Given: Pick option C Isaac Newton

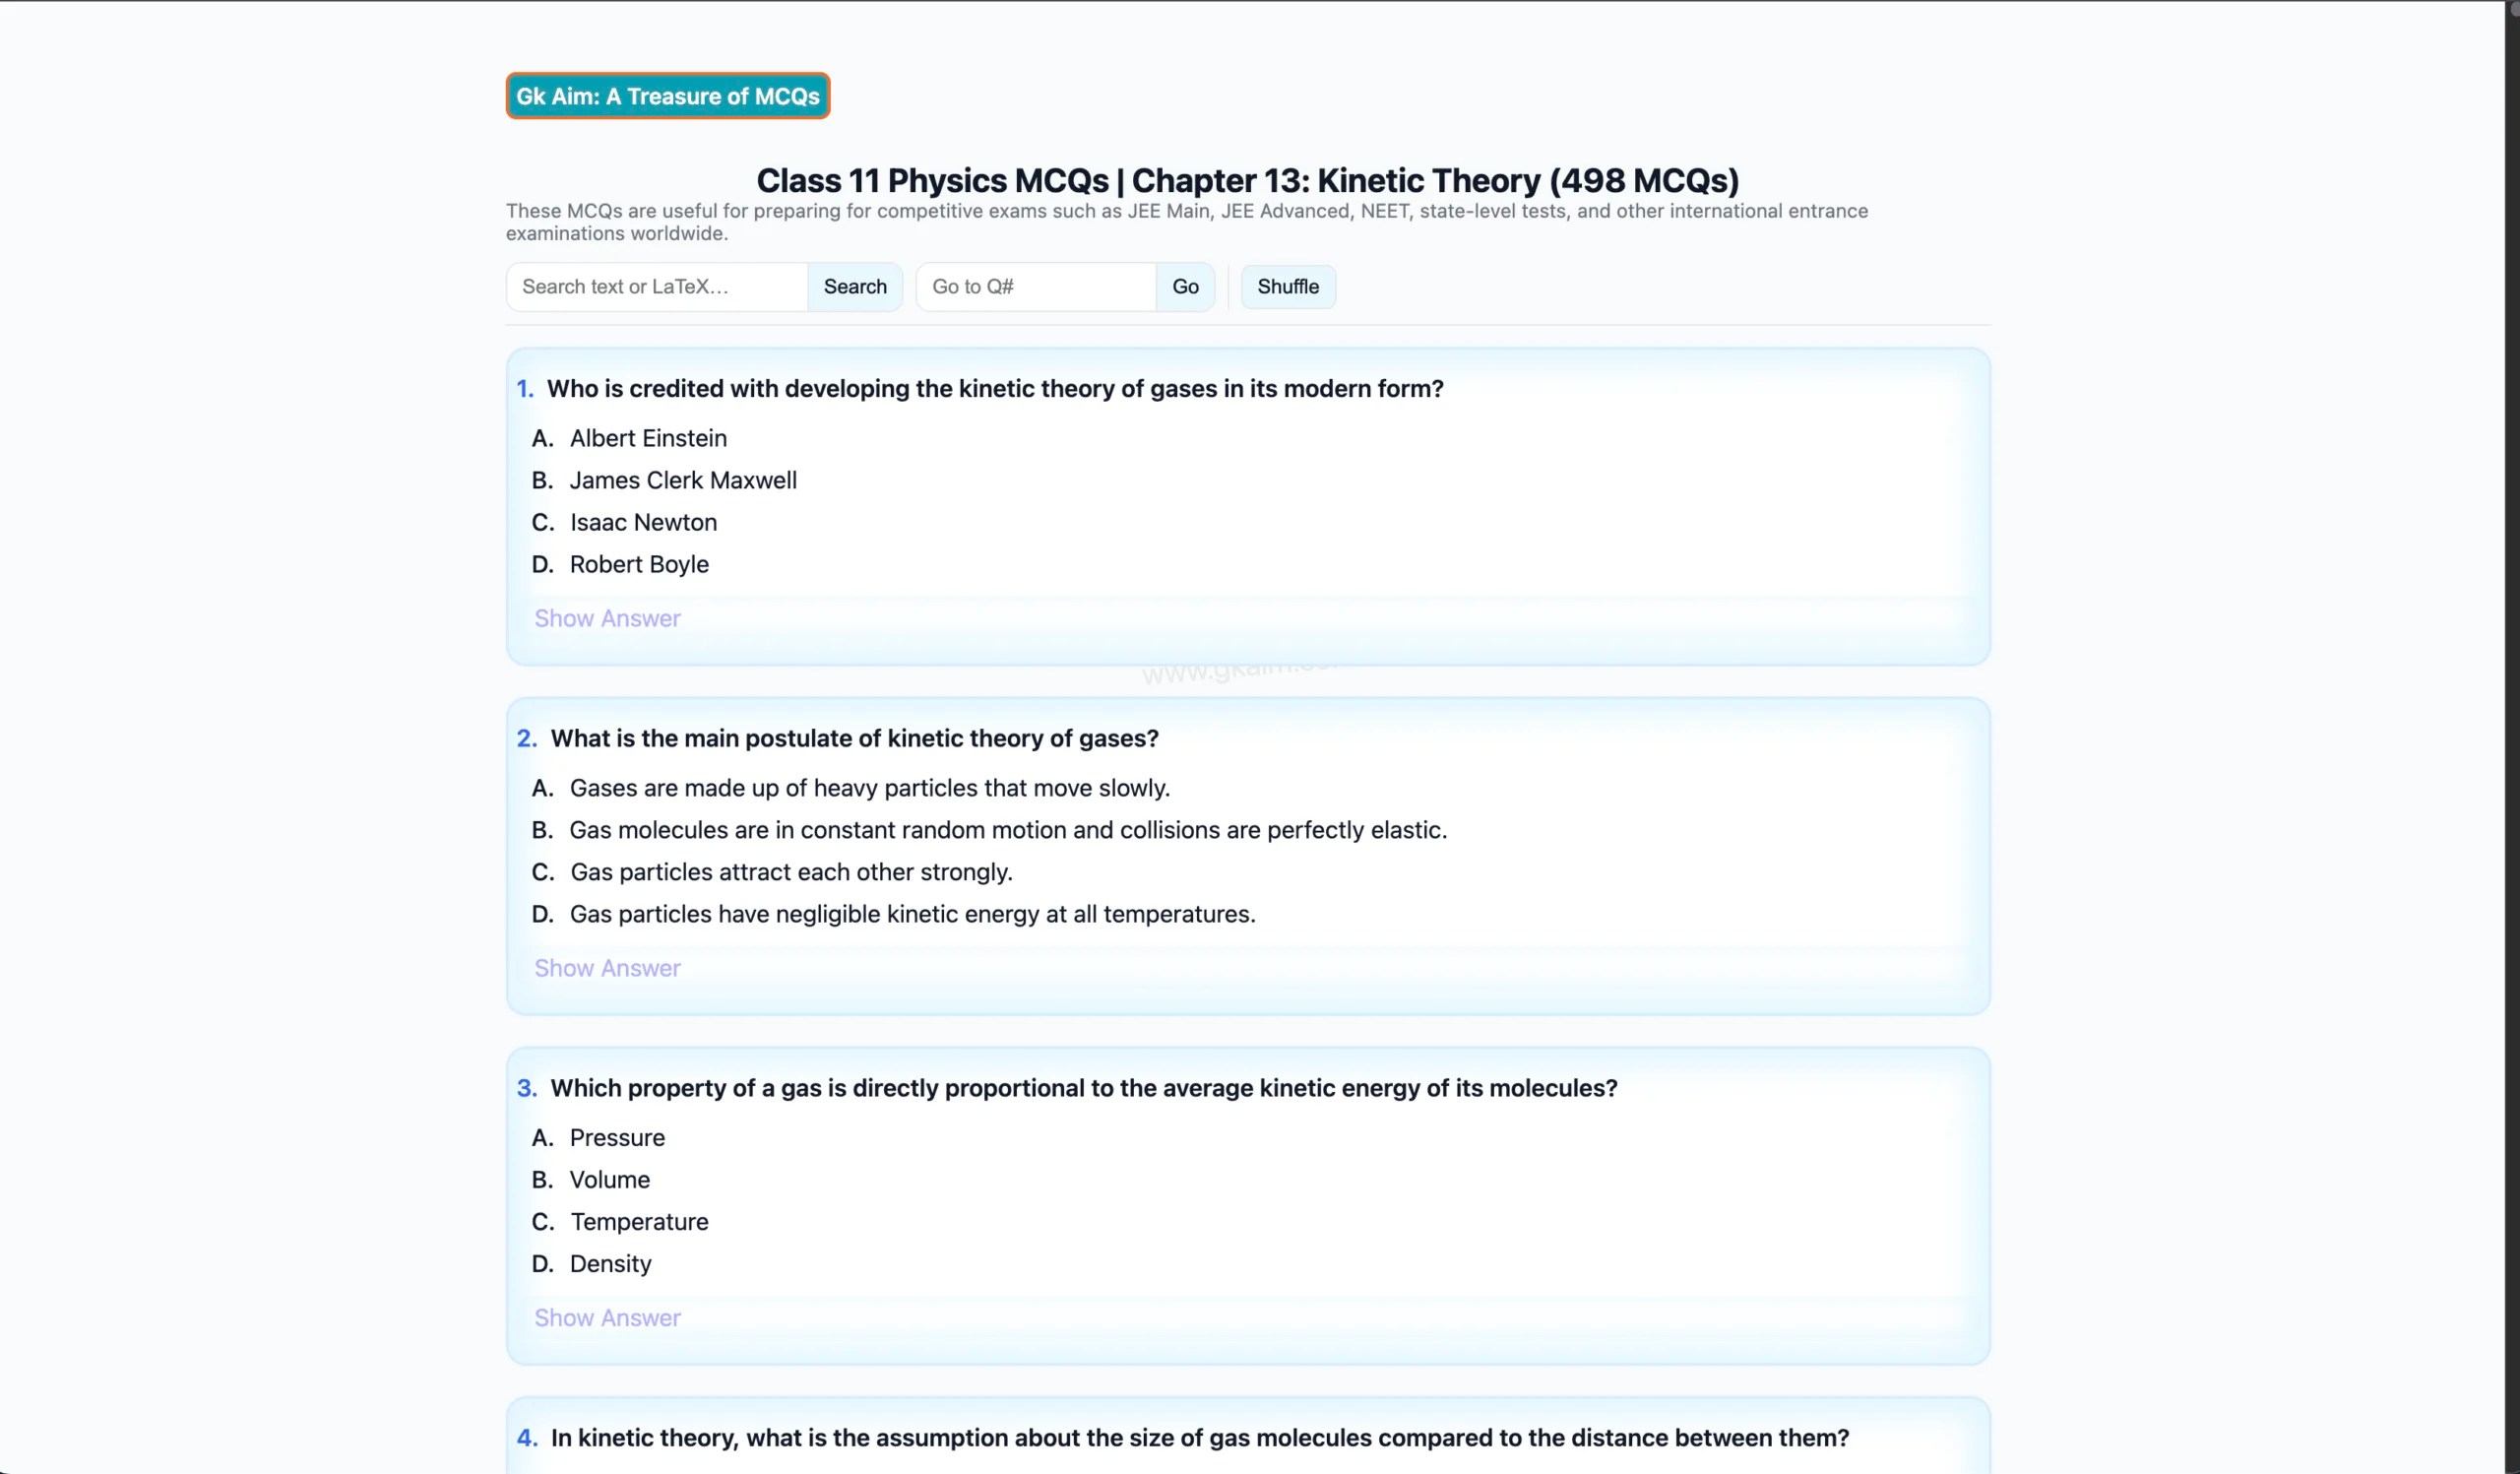Looking at the screenshot, I should (643, 522).
